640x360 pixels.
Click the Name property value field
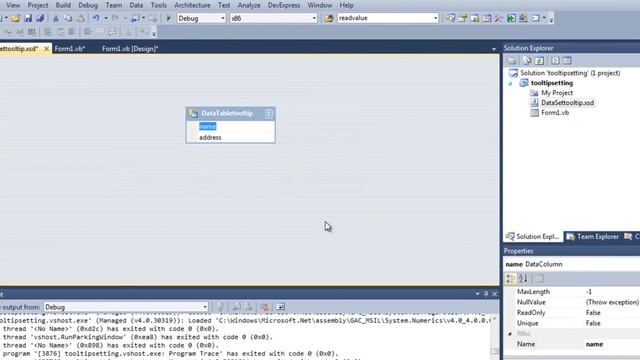pos(611,344)
